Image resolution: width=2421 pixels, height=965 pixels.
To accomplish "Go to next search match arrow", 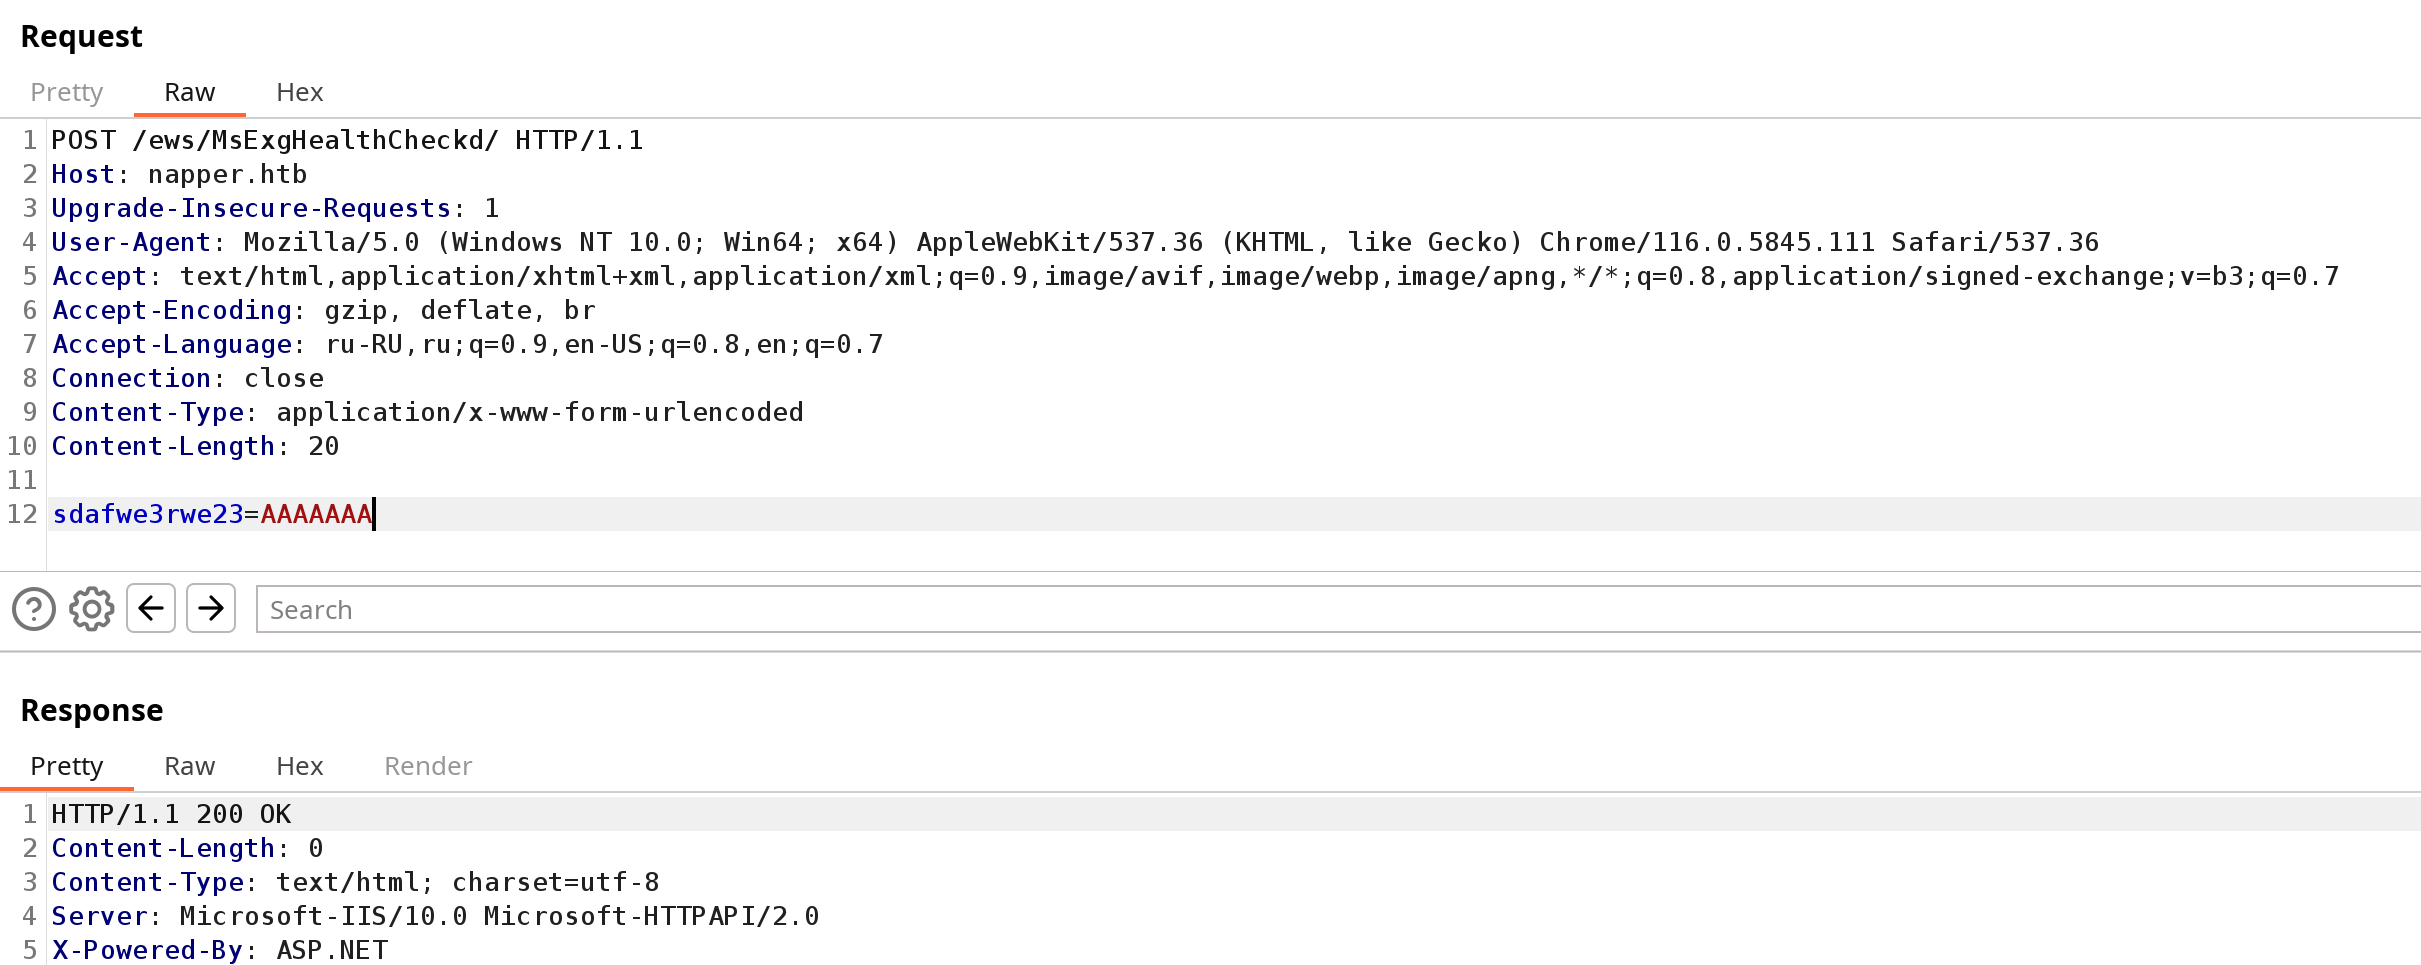I will pyautogui.click(x=211, y=608).
